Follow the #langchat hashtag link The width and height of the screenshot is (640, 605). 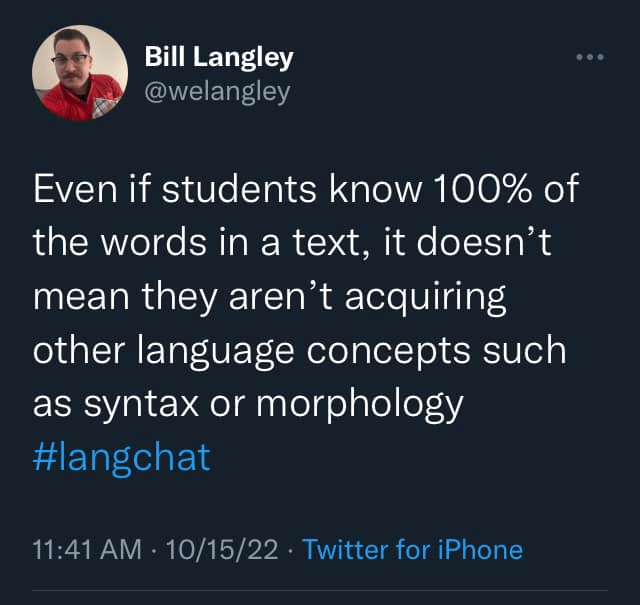point(121,457)
